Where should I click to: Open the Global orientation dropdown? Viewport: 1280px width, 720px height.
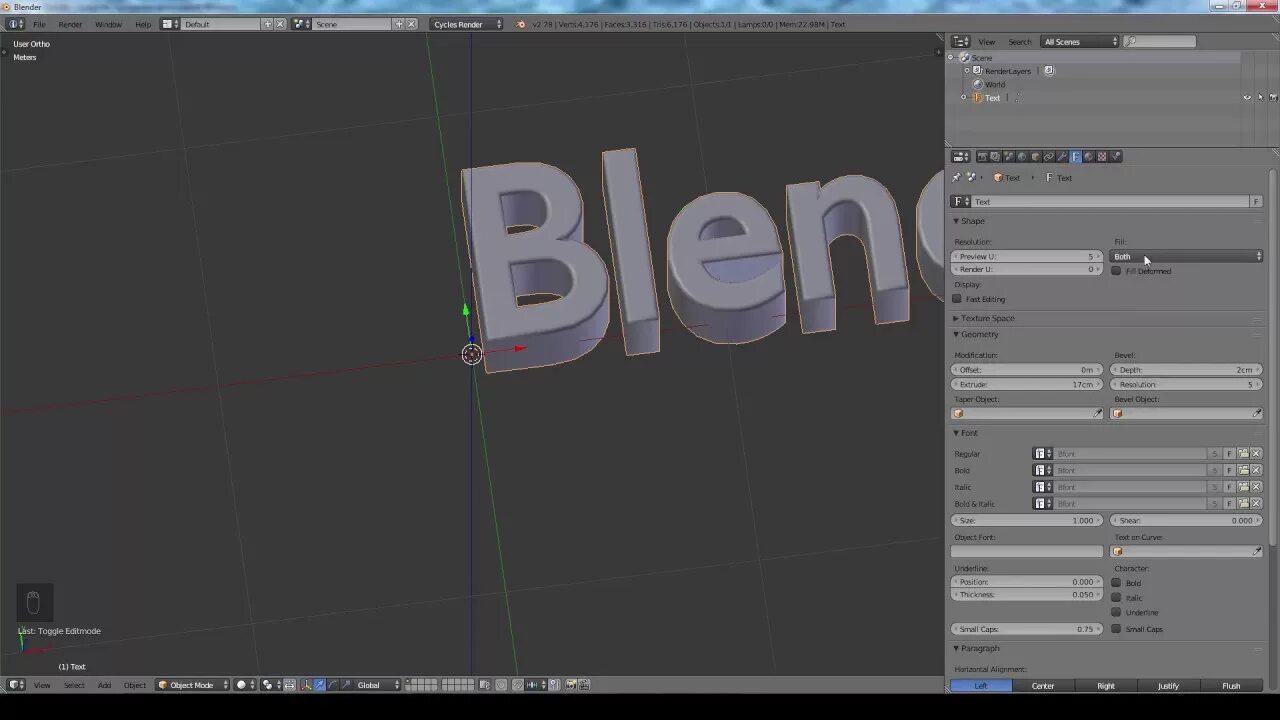pos(378,685)
